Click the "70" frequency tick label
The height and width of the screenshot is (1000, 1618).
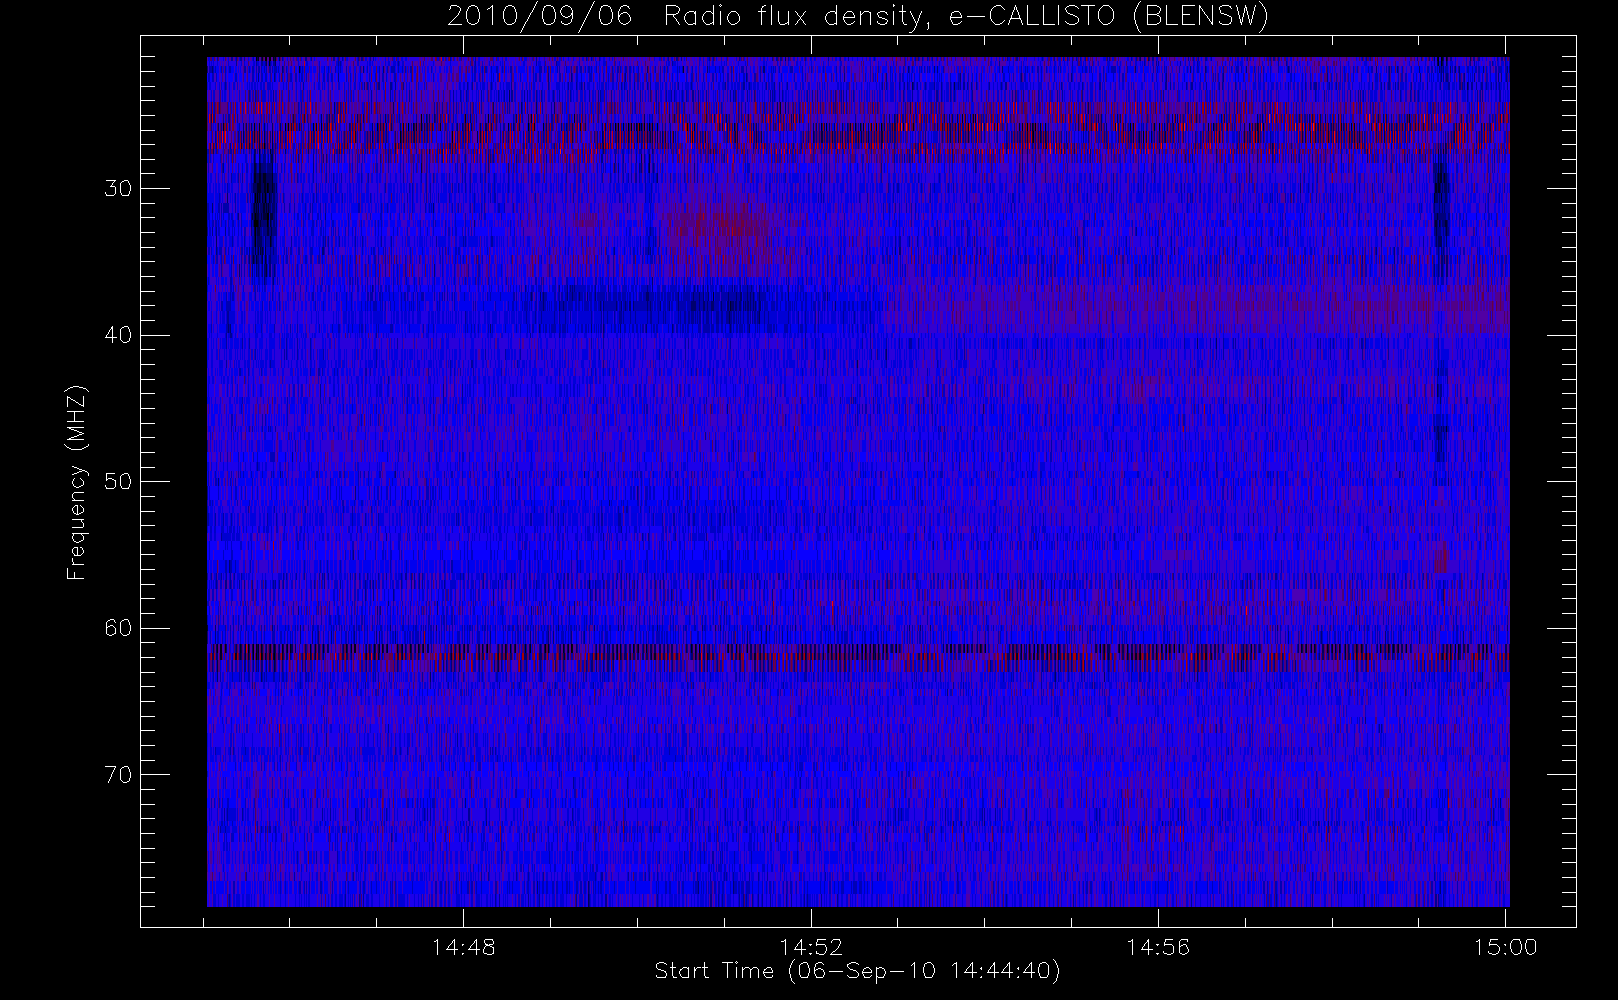tap(118, 775)
